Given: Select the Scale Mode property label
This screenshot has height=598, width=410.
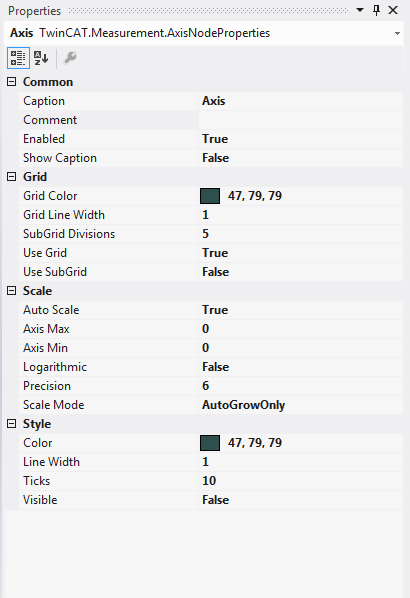Looking at the screenshot, I should (53, 405).
